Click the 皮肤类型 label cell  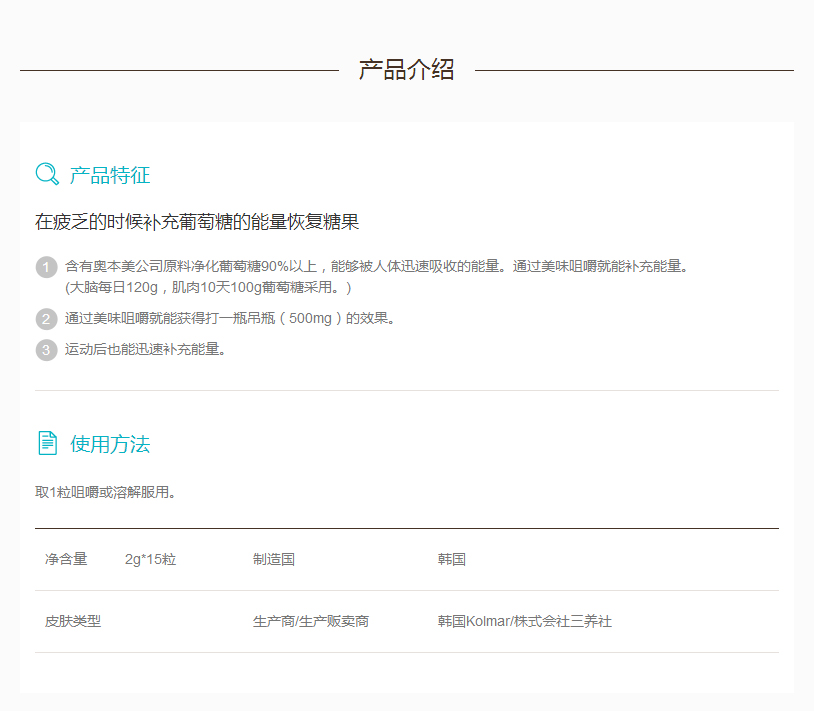click(73, 621)
